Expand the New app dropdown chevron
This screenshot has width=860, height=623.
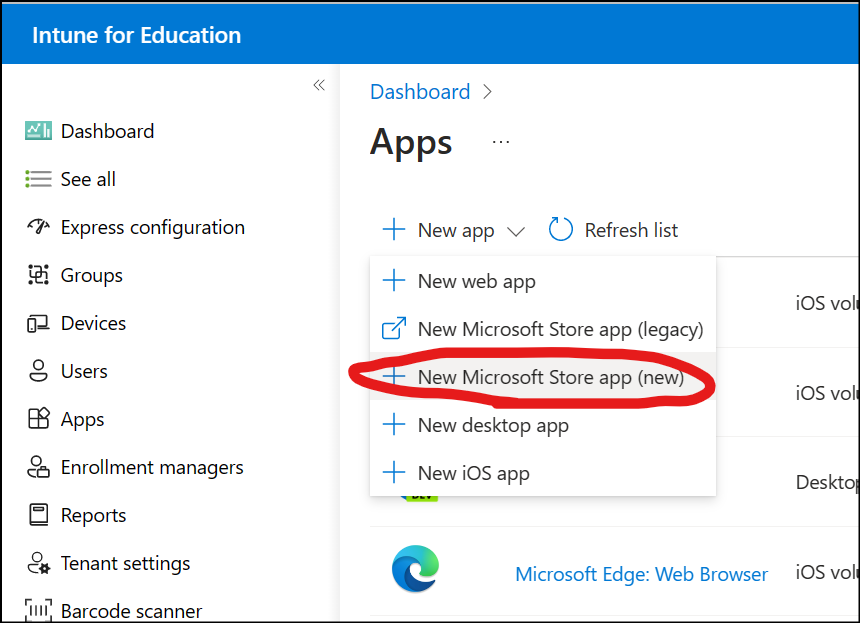[516, 232]
